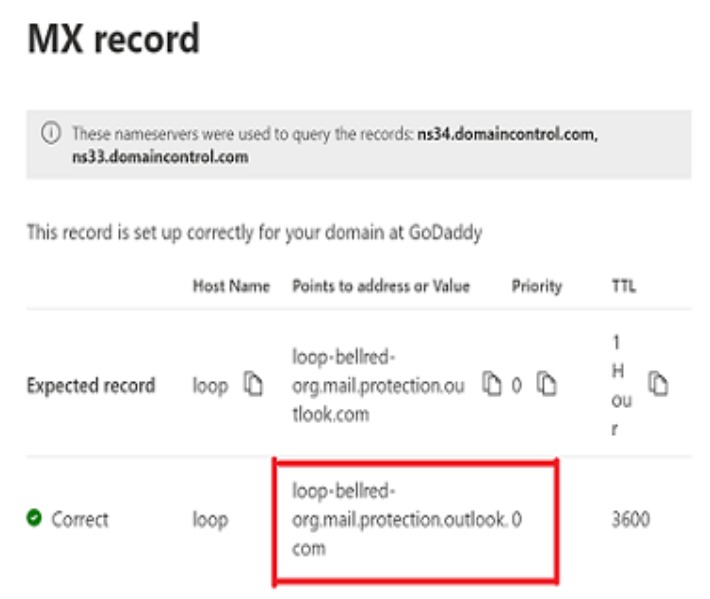
Task: Click the 'loop' host name in the Correct row
Action: [210, 519]
